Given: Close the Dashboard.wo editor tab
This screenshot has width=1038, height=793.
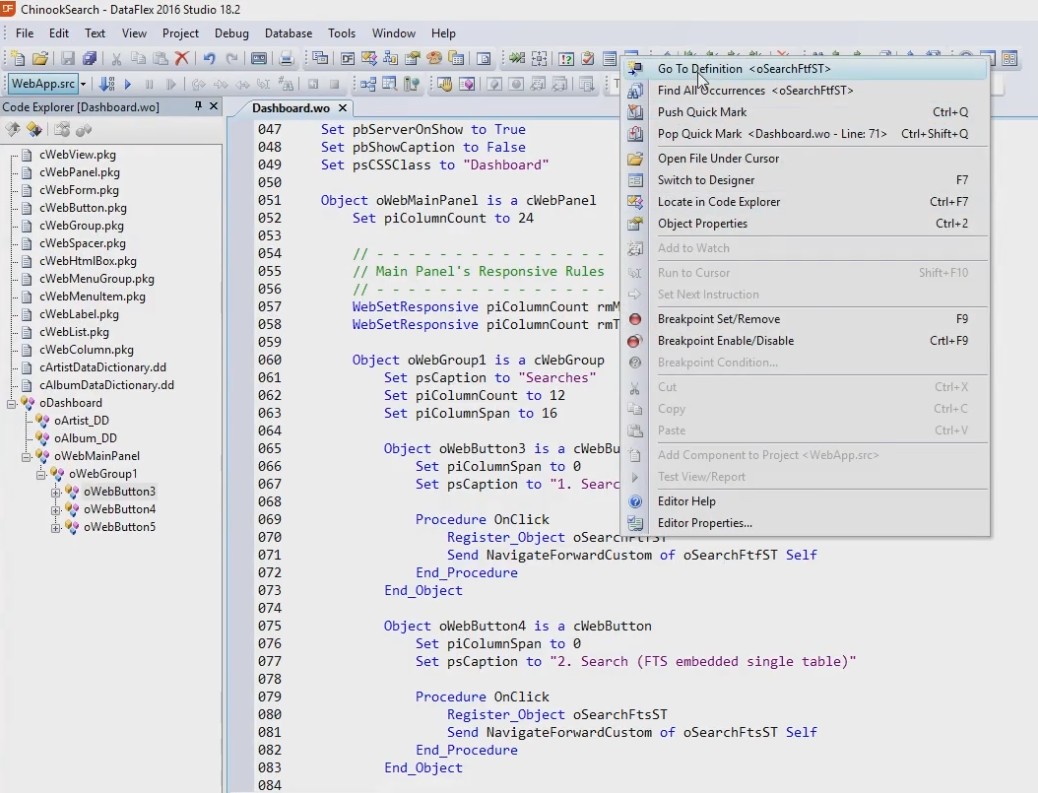Looking at the screenshot, I should click(x=342, y=108).
